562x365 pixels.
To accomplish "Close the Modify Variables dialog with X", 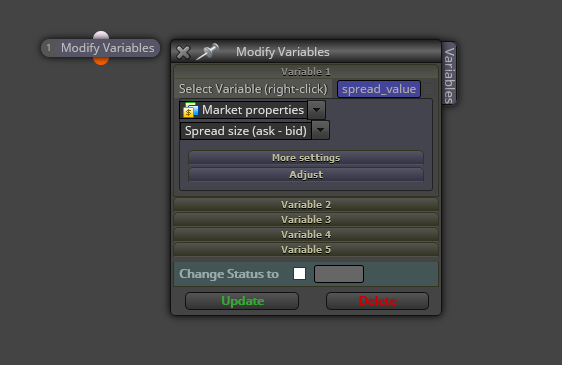I will (183, 52).
